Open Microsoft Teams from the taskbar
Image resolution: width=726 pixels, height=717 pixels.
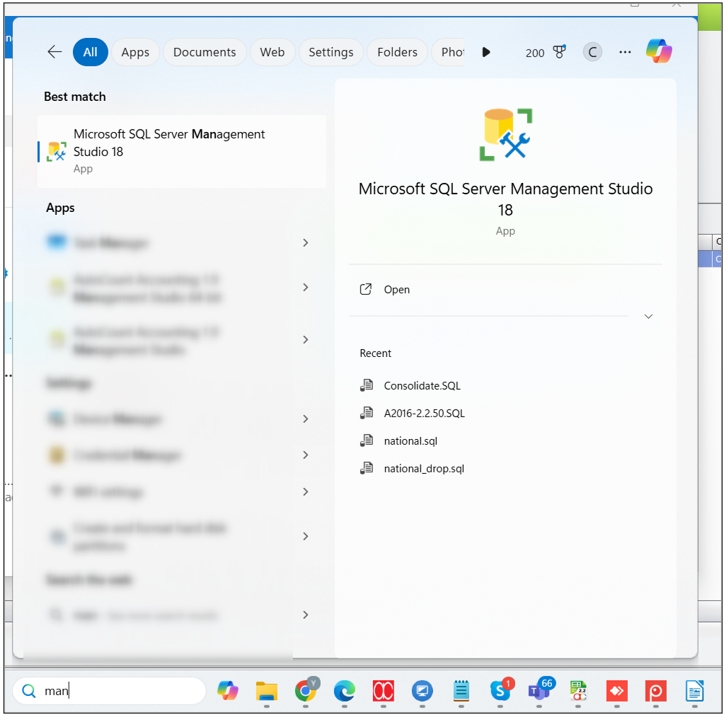click(540, 690)
